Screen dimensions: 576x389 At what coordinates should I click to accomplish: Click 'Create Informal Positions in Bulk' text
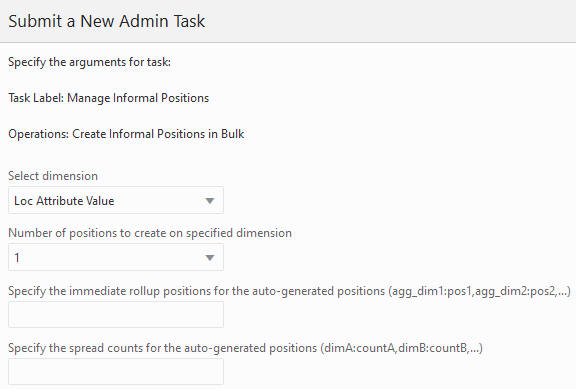coord(158,134)
